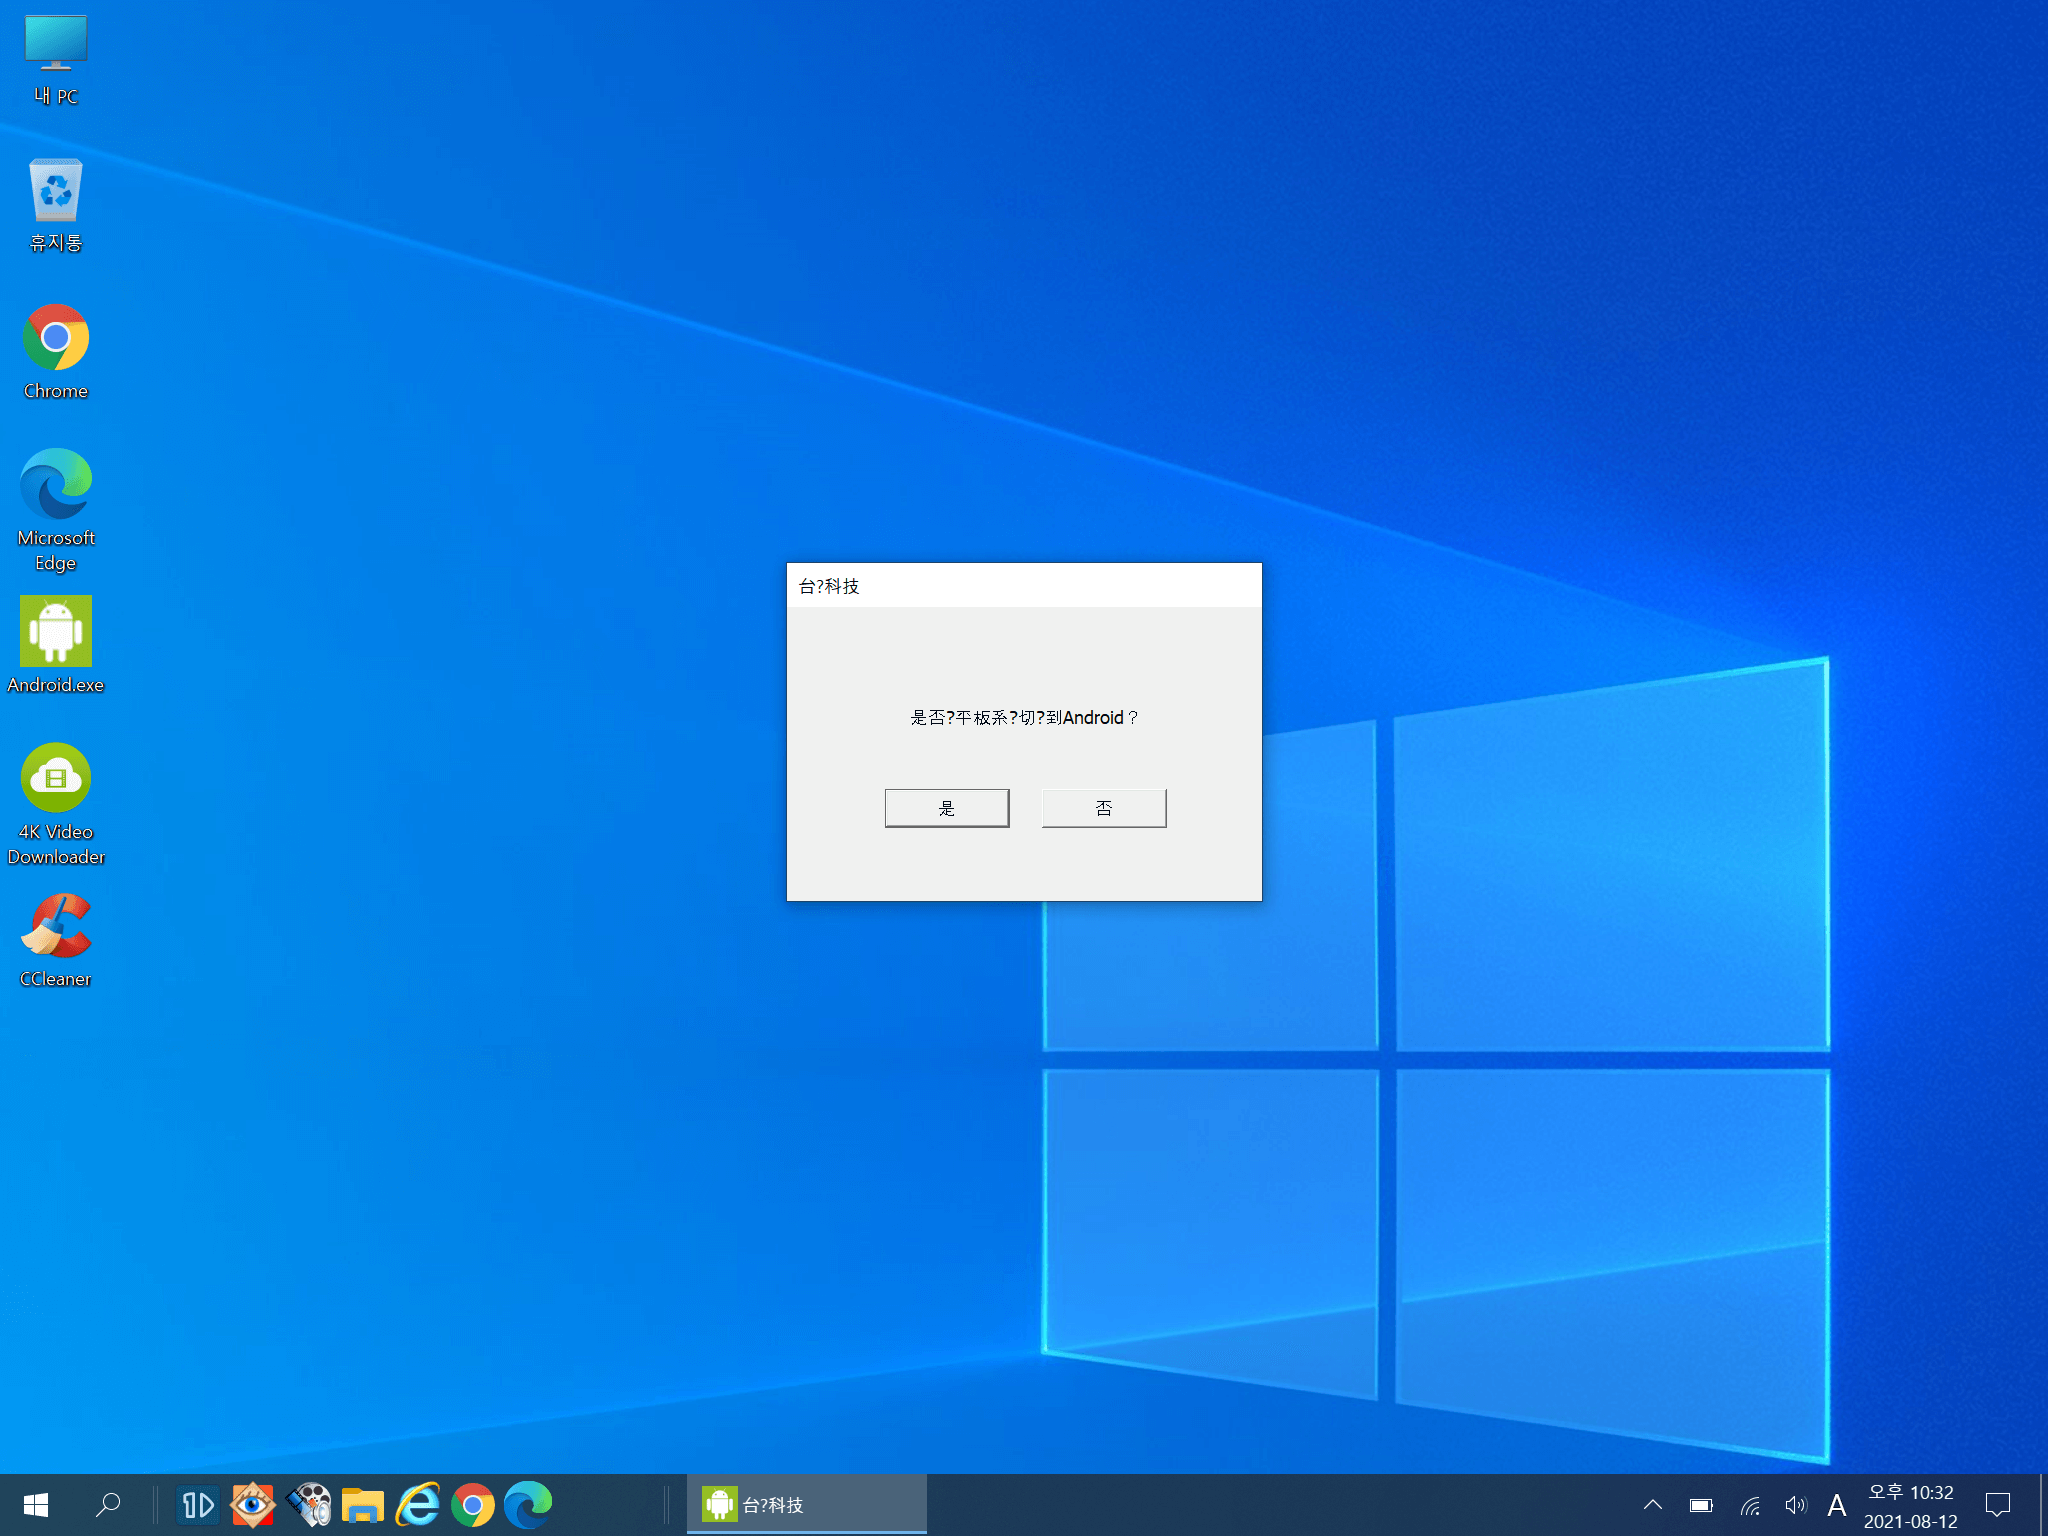Viewport: 2048px width, 1536px height.
Task: Open the notification action center
Action: (x=1998, y=1505)
